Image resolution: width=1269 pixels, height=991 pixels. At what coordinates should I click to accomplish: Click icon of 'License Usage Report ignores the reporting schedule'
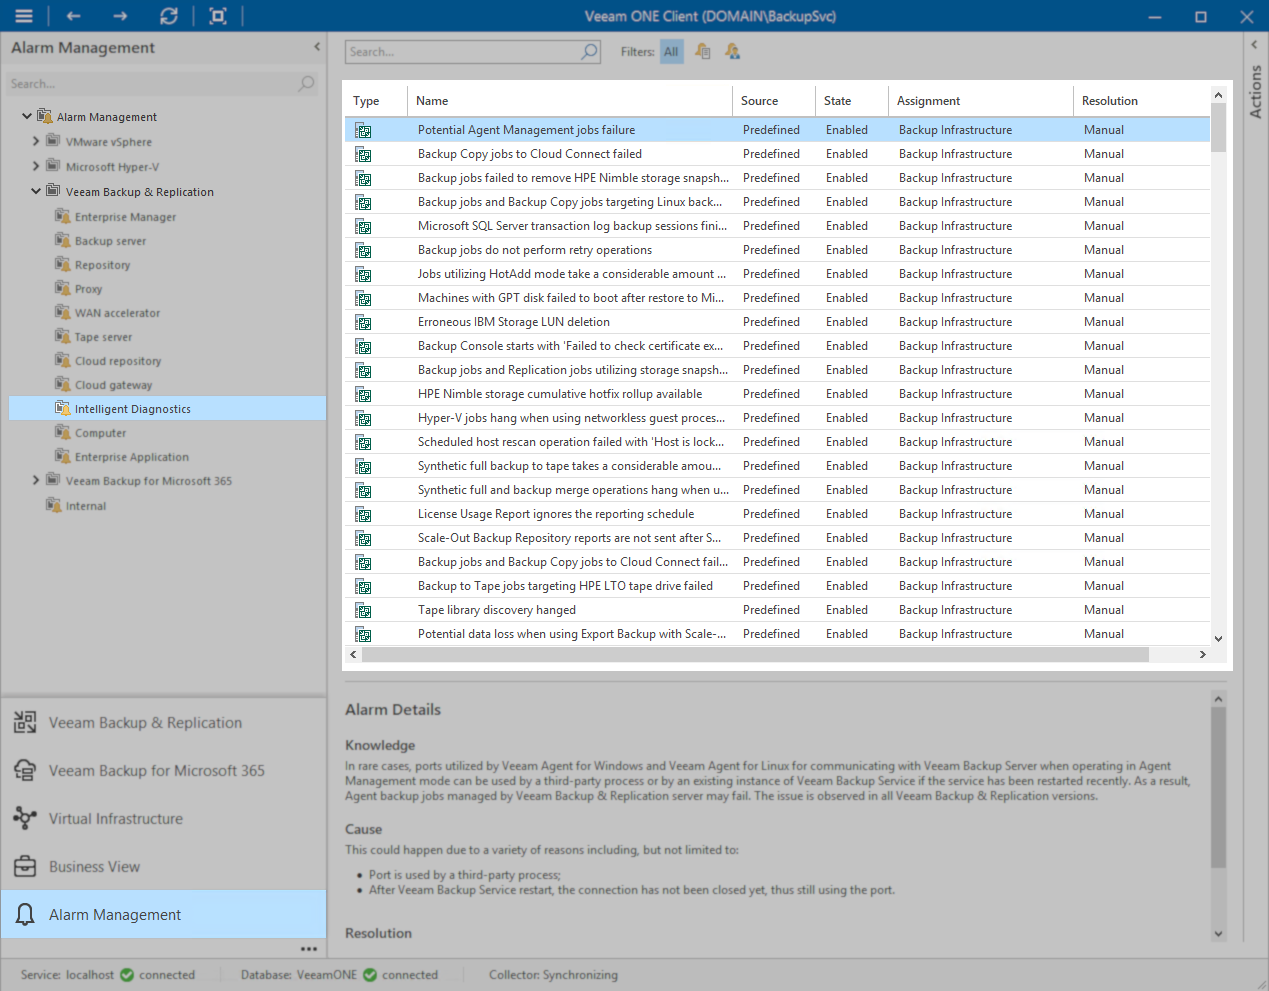pyautogui.click(x=363, y=514)
